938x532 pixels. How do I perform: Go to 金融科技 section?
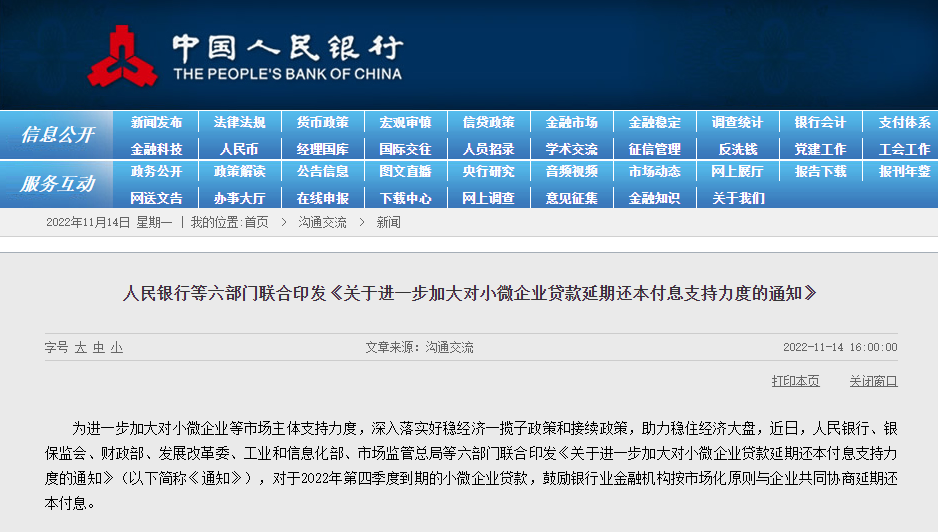[156, 149]
